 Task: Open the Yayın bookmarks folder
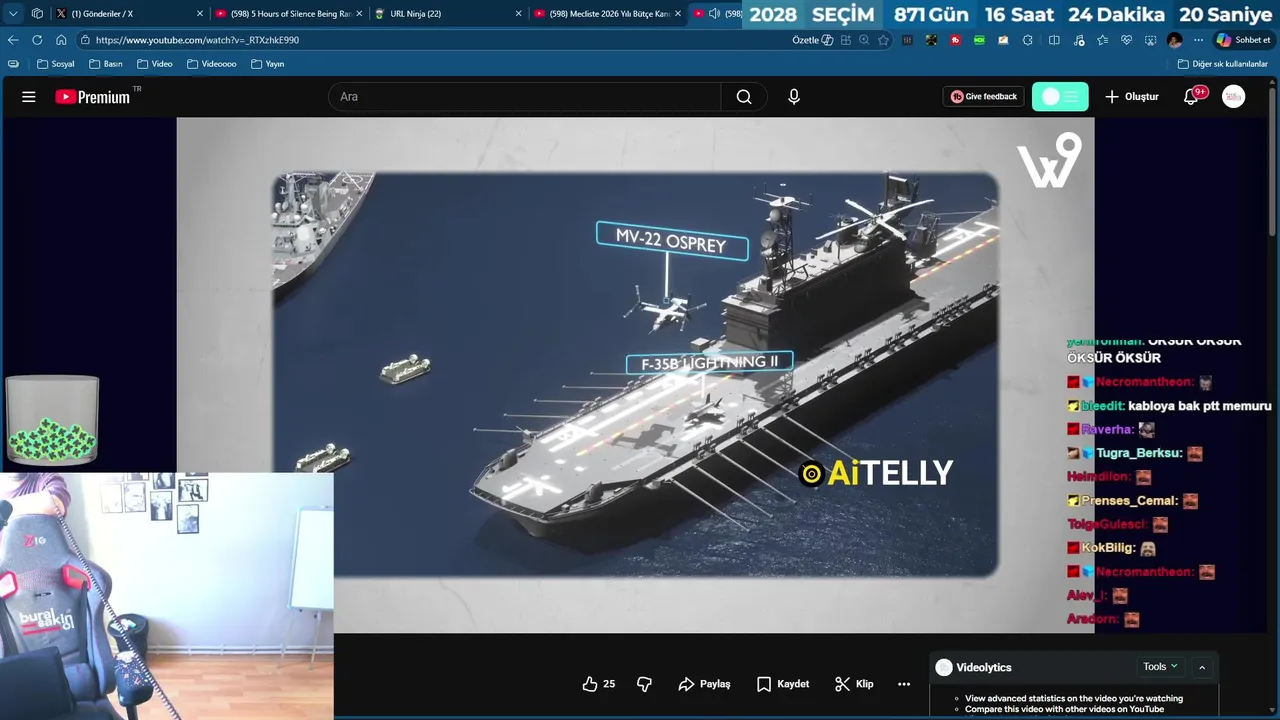pyautogui.click(x=267, y=64)
